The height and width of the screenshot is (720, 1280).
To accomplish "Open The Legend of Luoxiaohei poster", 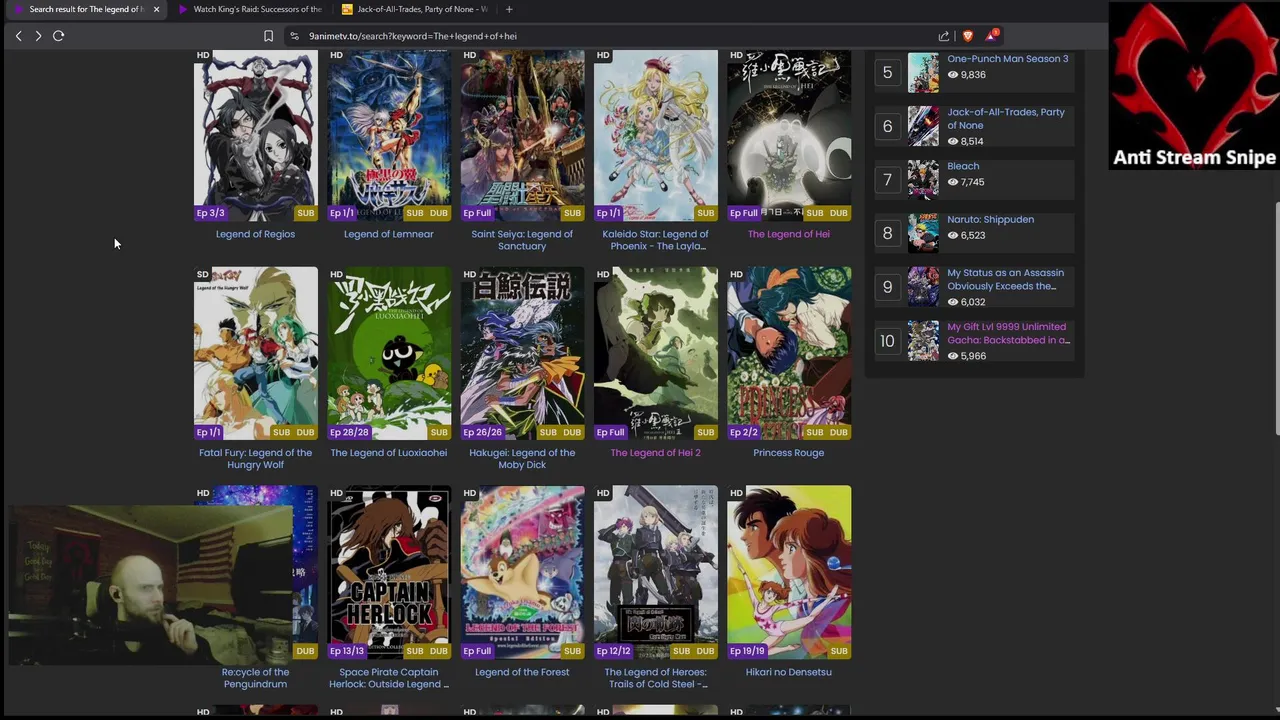I will [x=389, y=353].
